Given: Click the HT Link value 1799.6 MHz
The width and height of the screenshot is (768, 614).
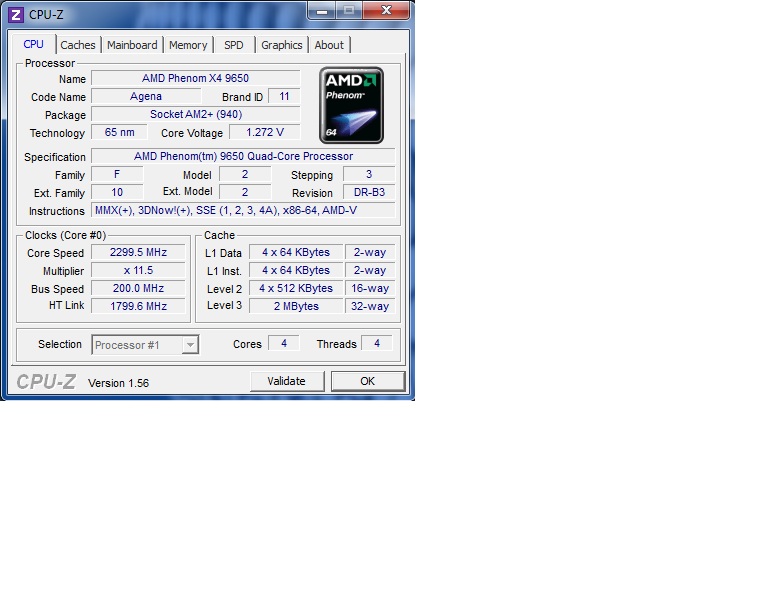Looking at the screenshot, I should 138,307.
